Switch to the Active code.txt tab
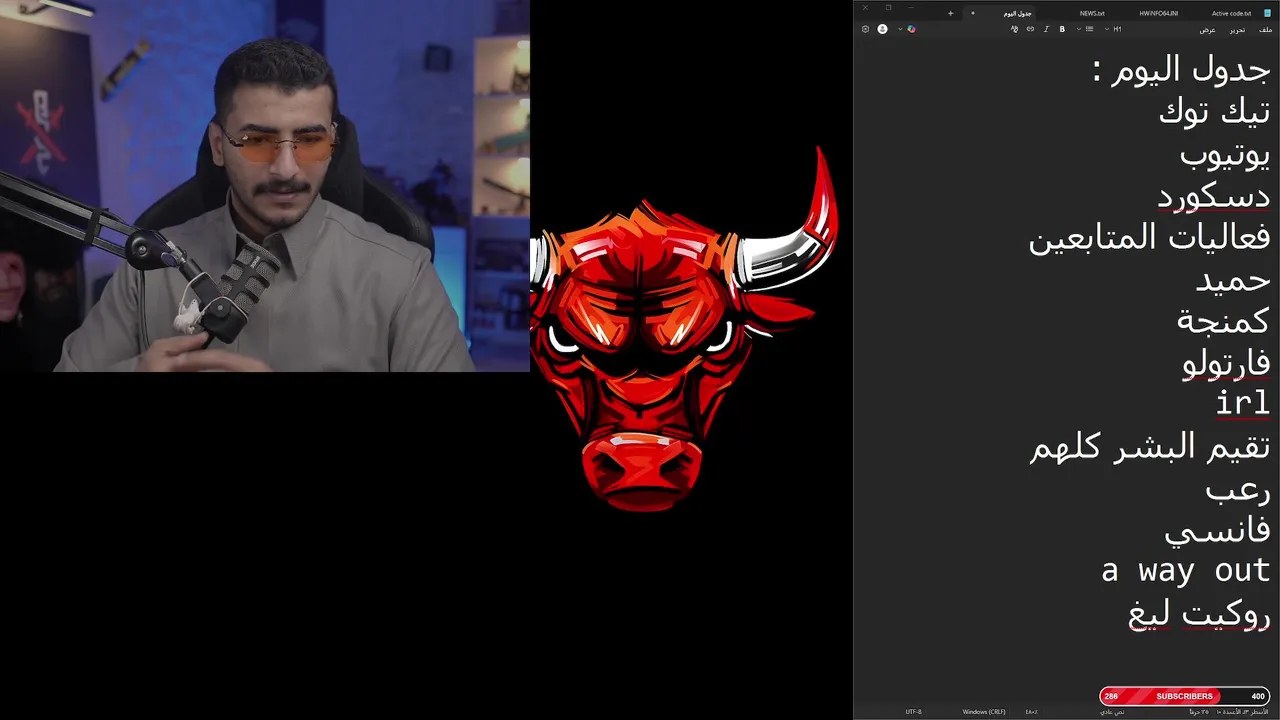The width and height of the screenshot is (1280, 720). pyautogui.click(x=1231, y=13)
